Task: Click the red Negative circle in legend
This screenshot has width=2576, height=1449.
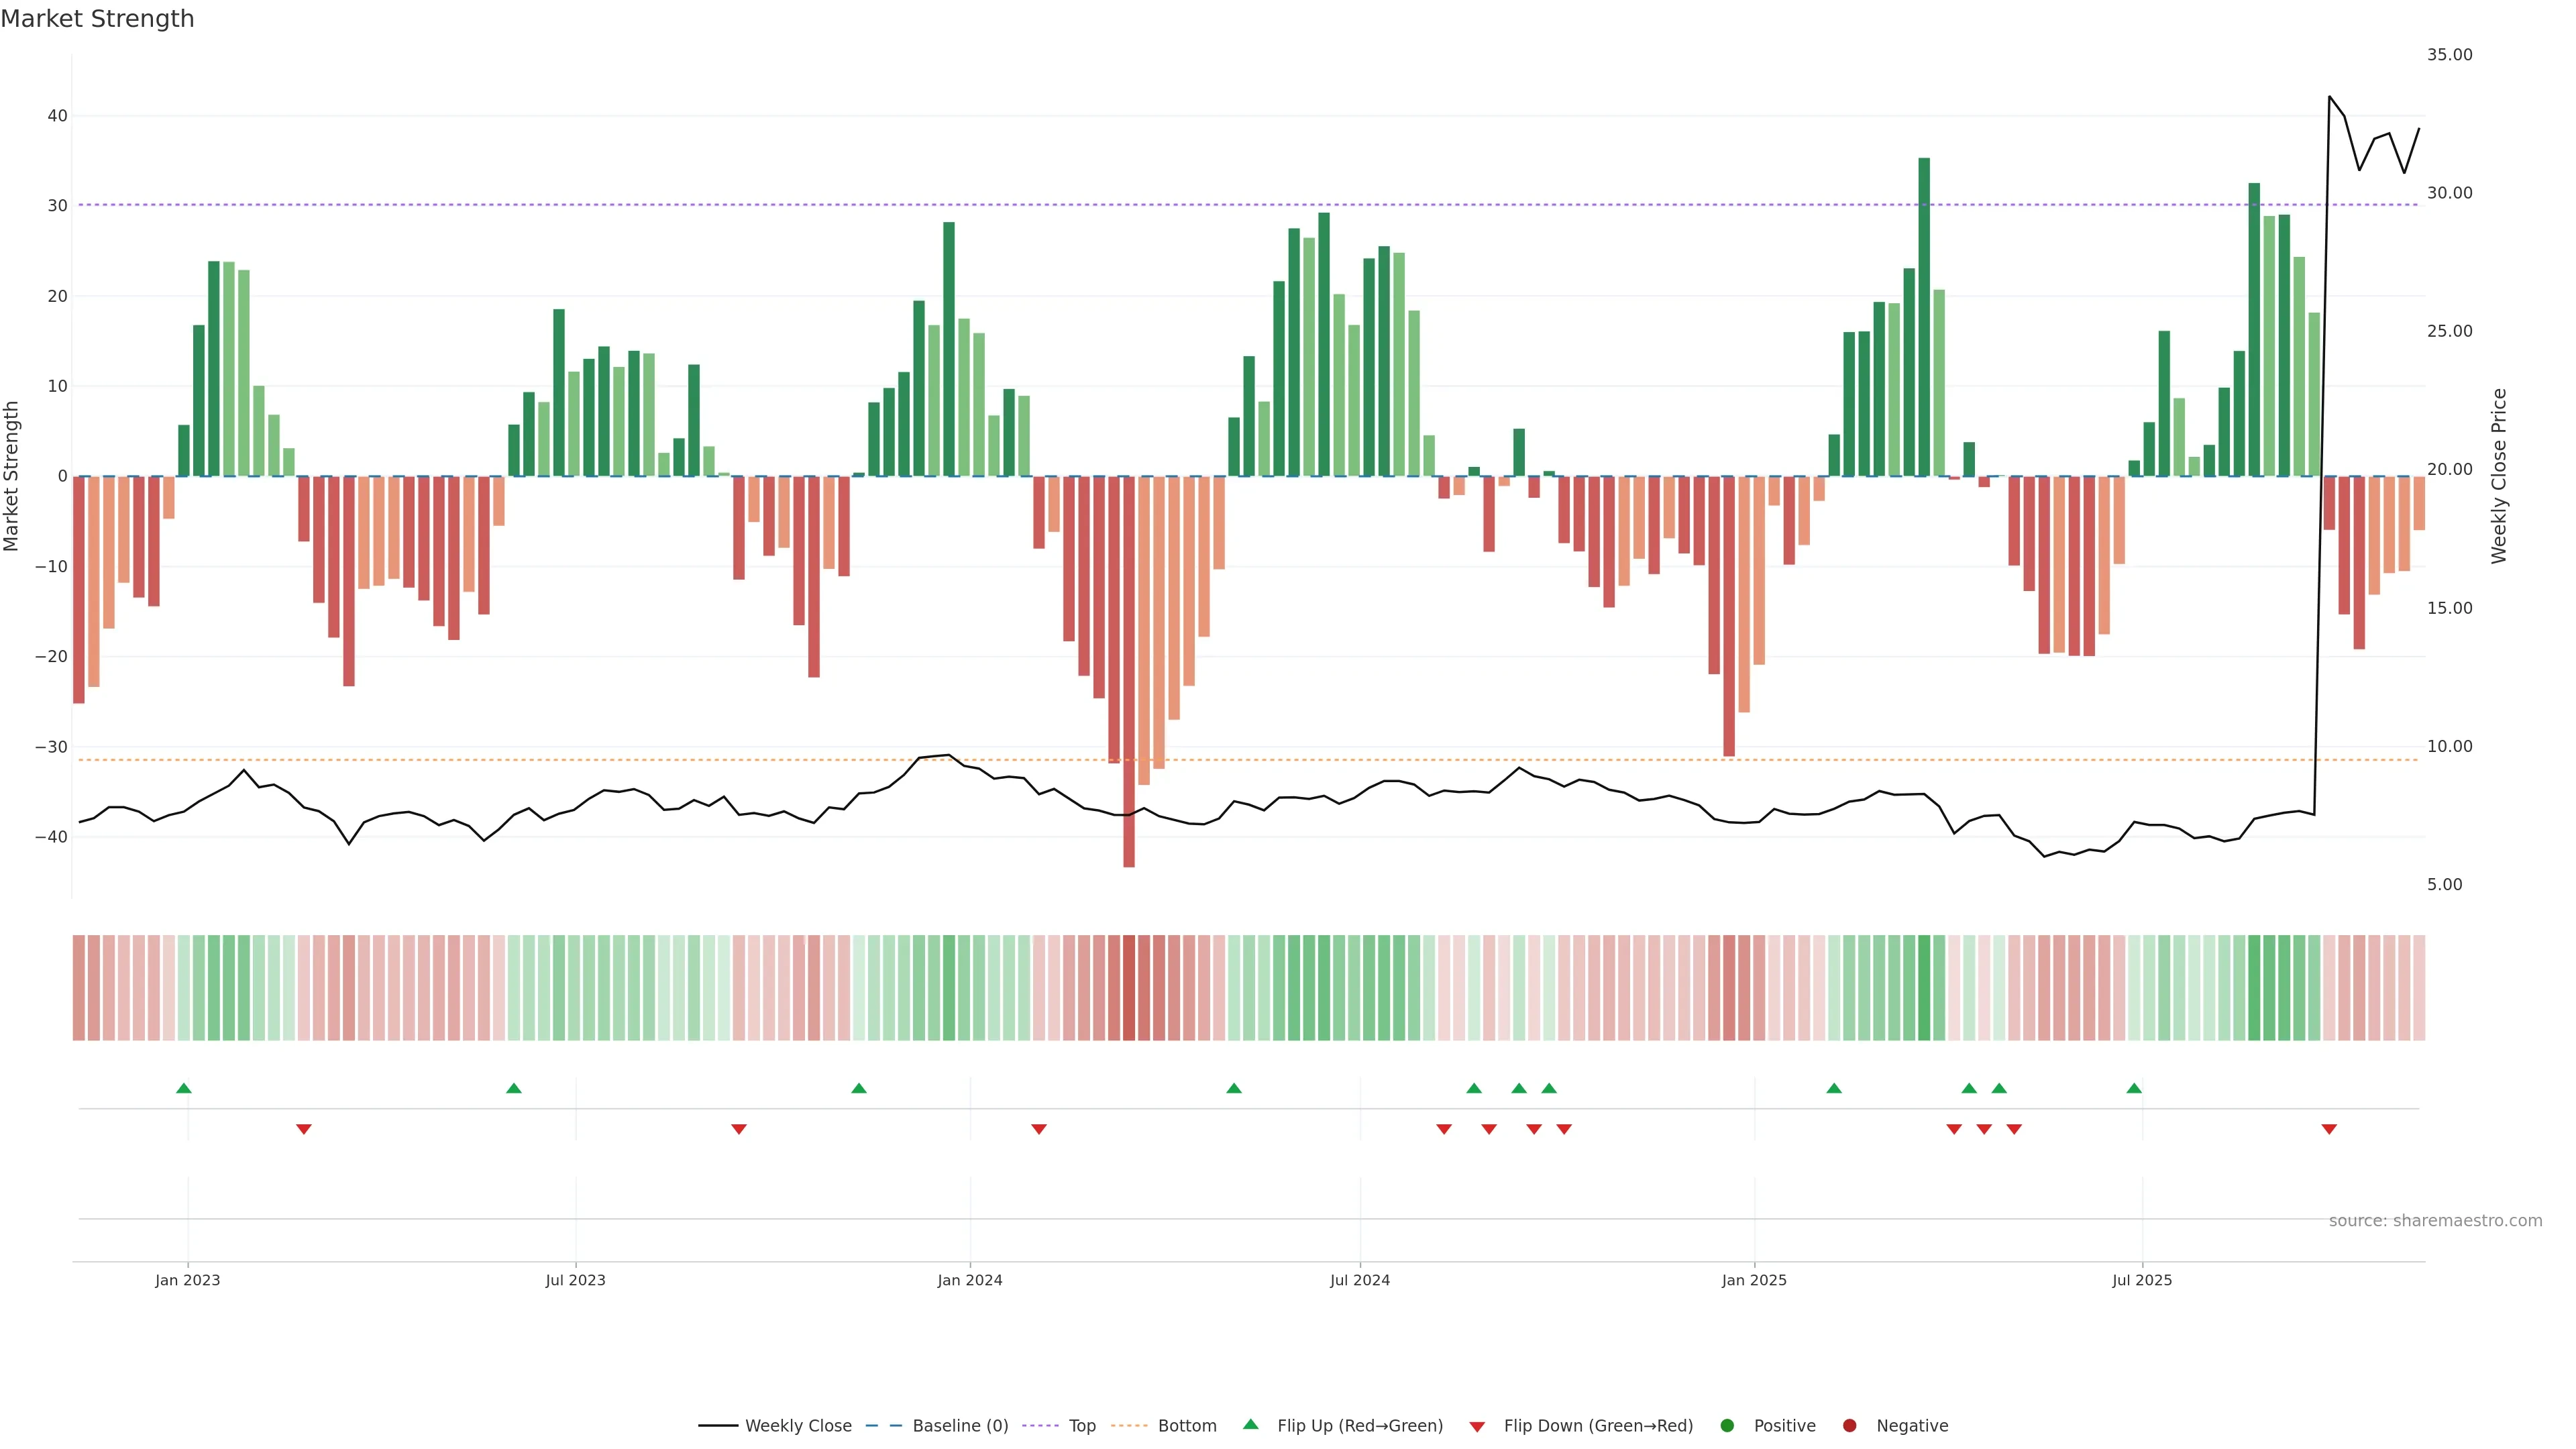Action: click(x=1849, y=1425)
